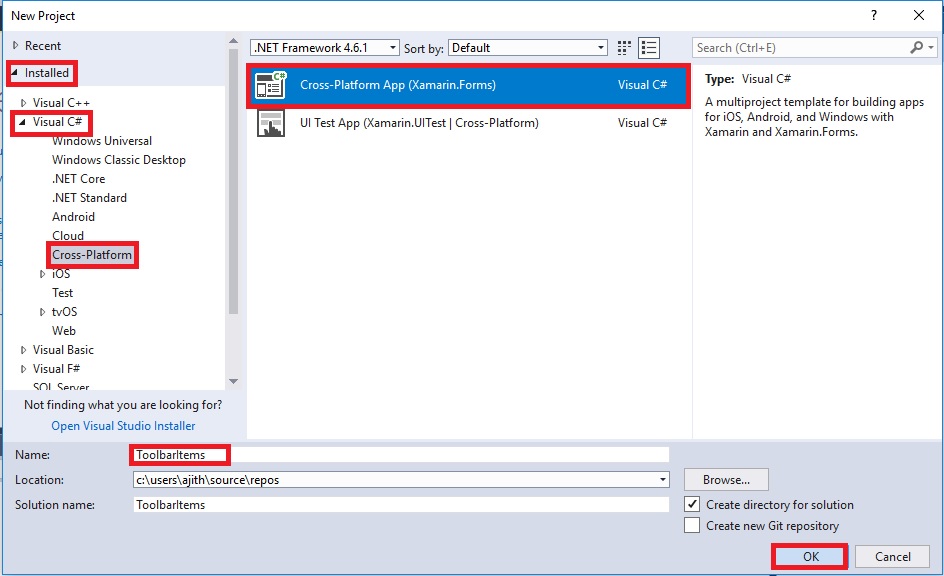Viewport: 944px width, 576px height.
Task: Open the Location path dropdown
Action: [x=663, y=480]
